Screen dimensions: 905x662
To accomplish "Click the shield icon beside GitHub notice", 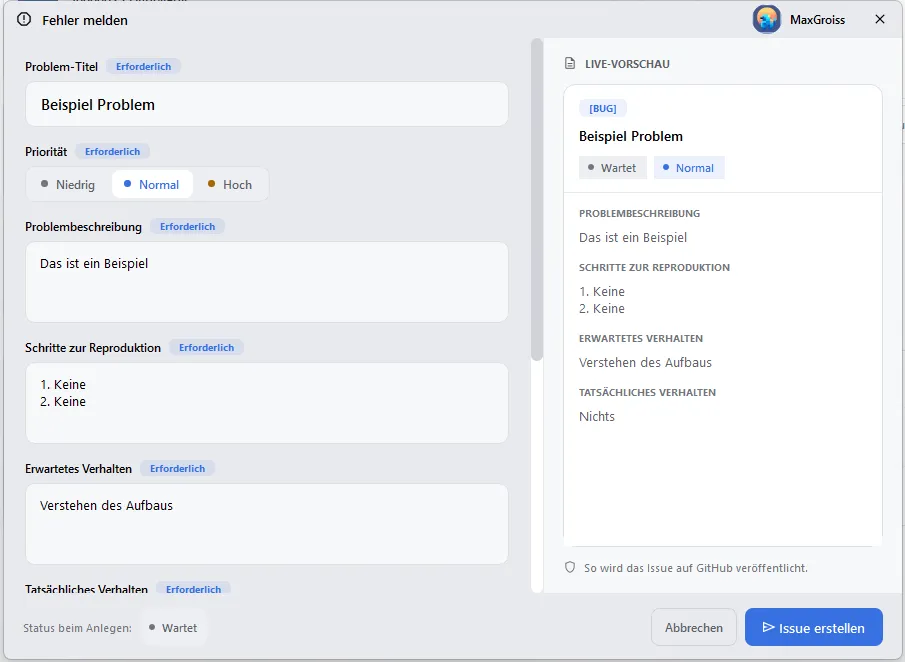I will [x=570, y=567].
